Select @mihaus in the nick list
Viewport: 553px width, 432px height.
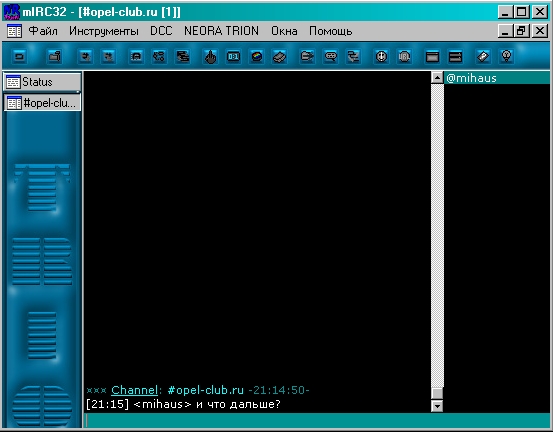click(x=497, y=78)
